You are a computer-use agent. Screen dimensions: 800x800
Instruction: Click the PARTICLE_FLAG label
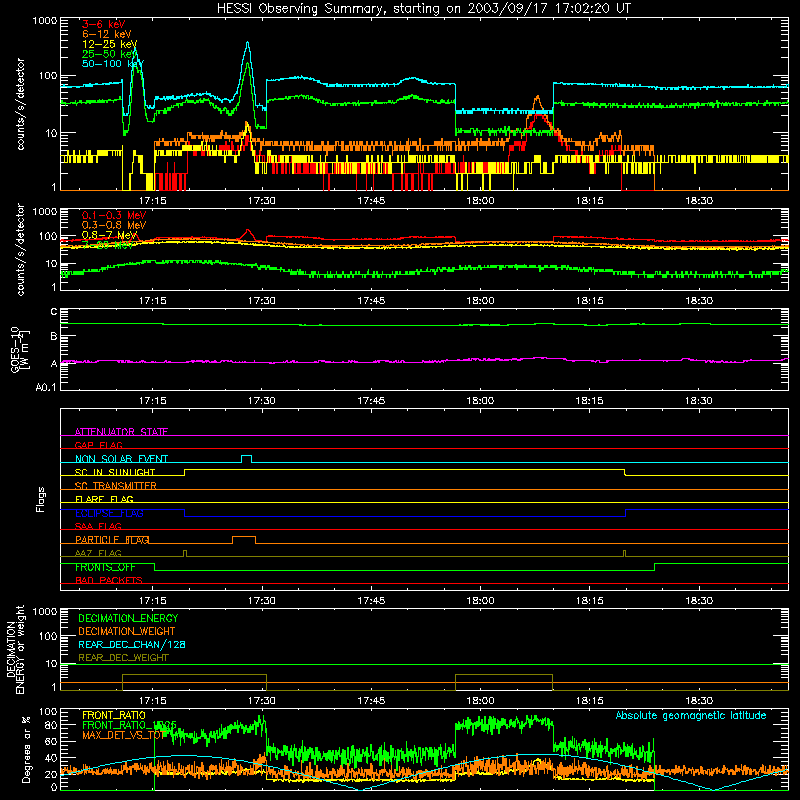(112, 540)
